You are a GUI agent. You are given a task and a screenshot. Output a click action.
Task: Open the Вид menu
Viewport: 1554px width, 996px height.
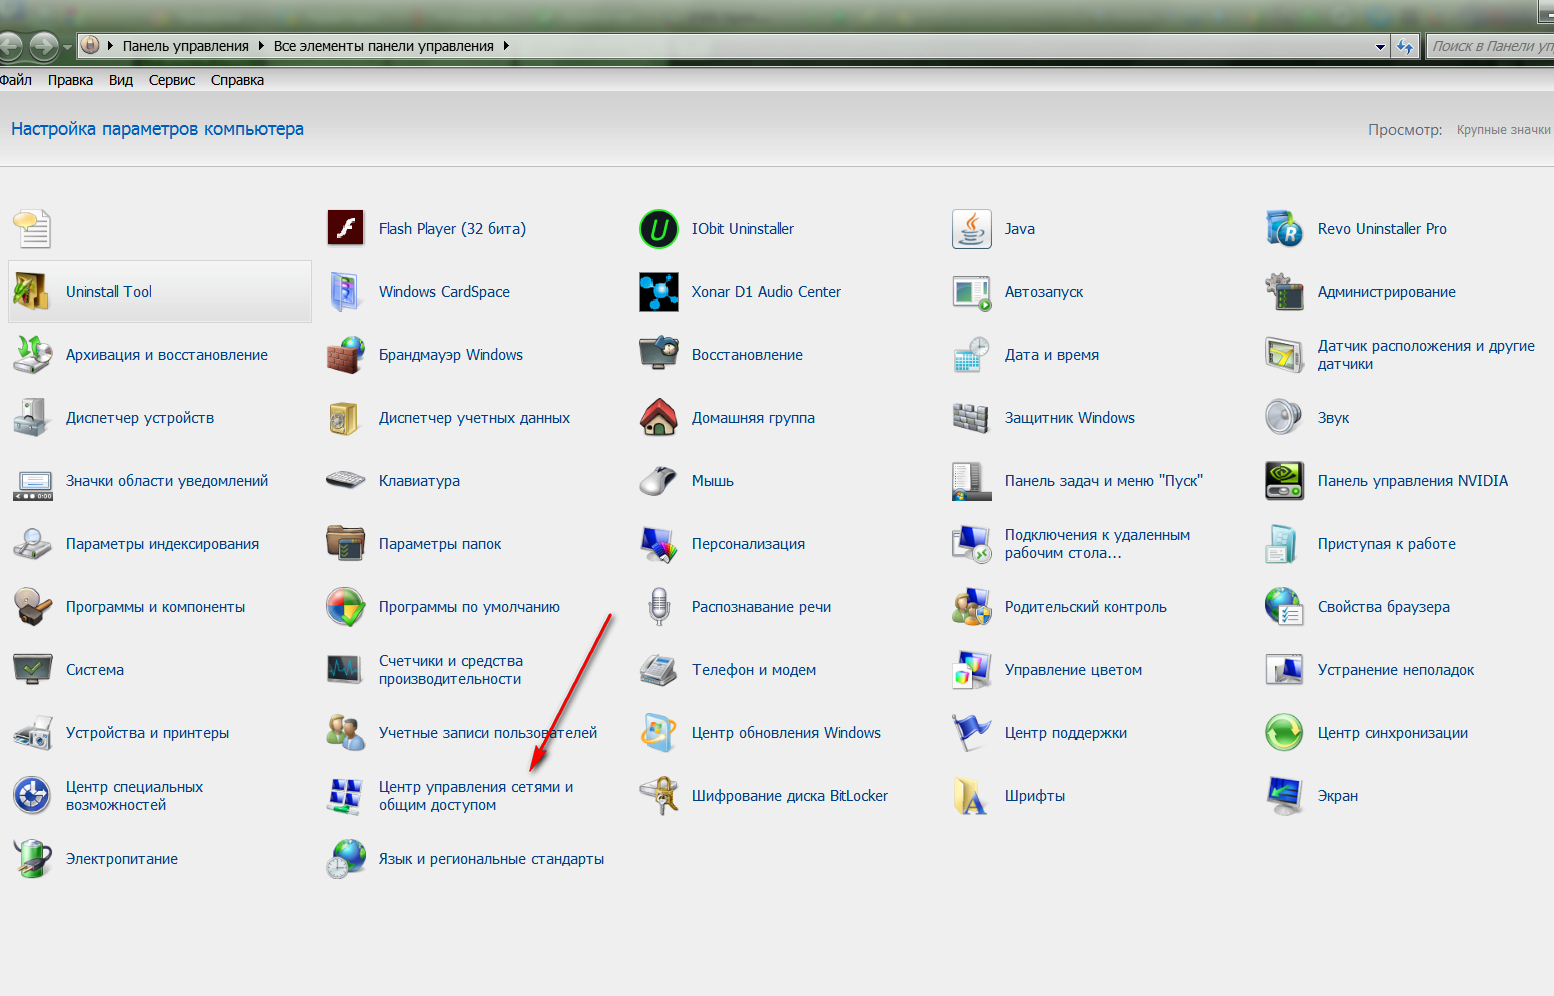pyautogui.click(x=121, y=80)
